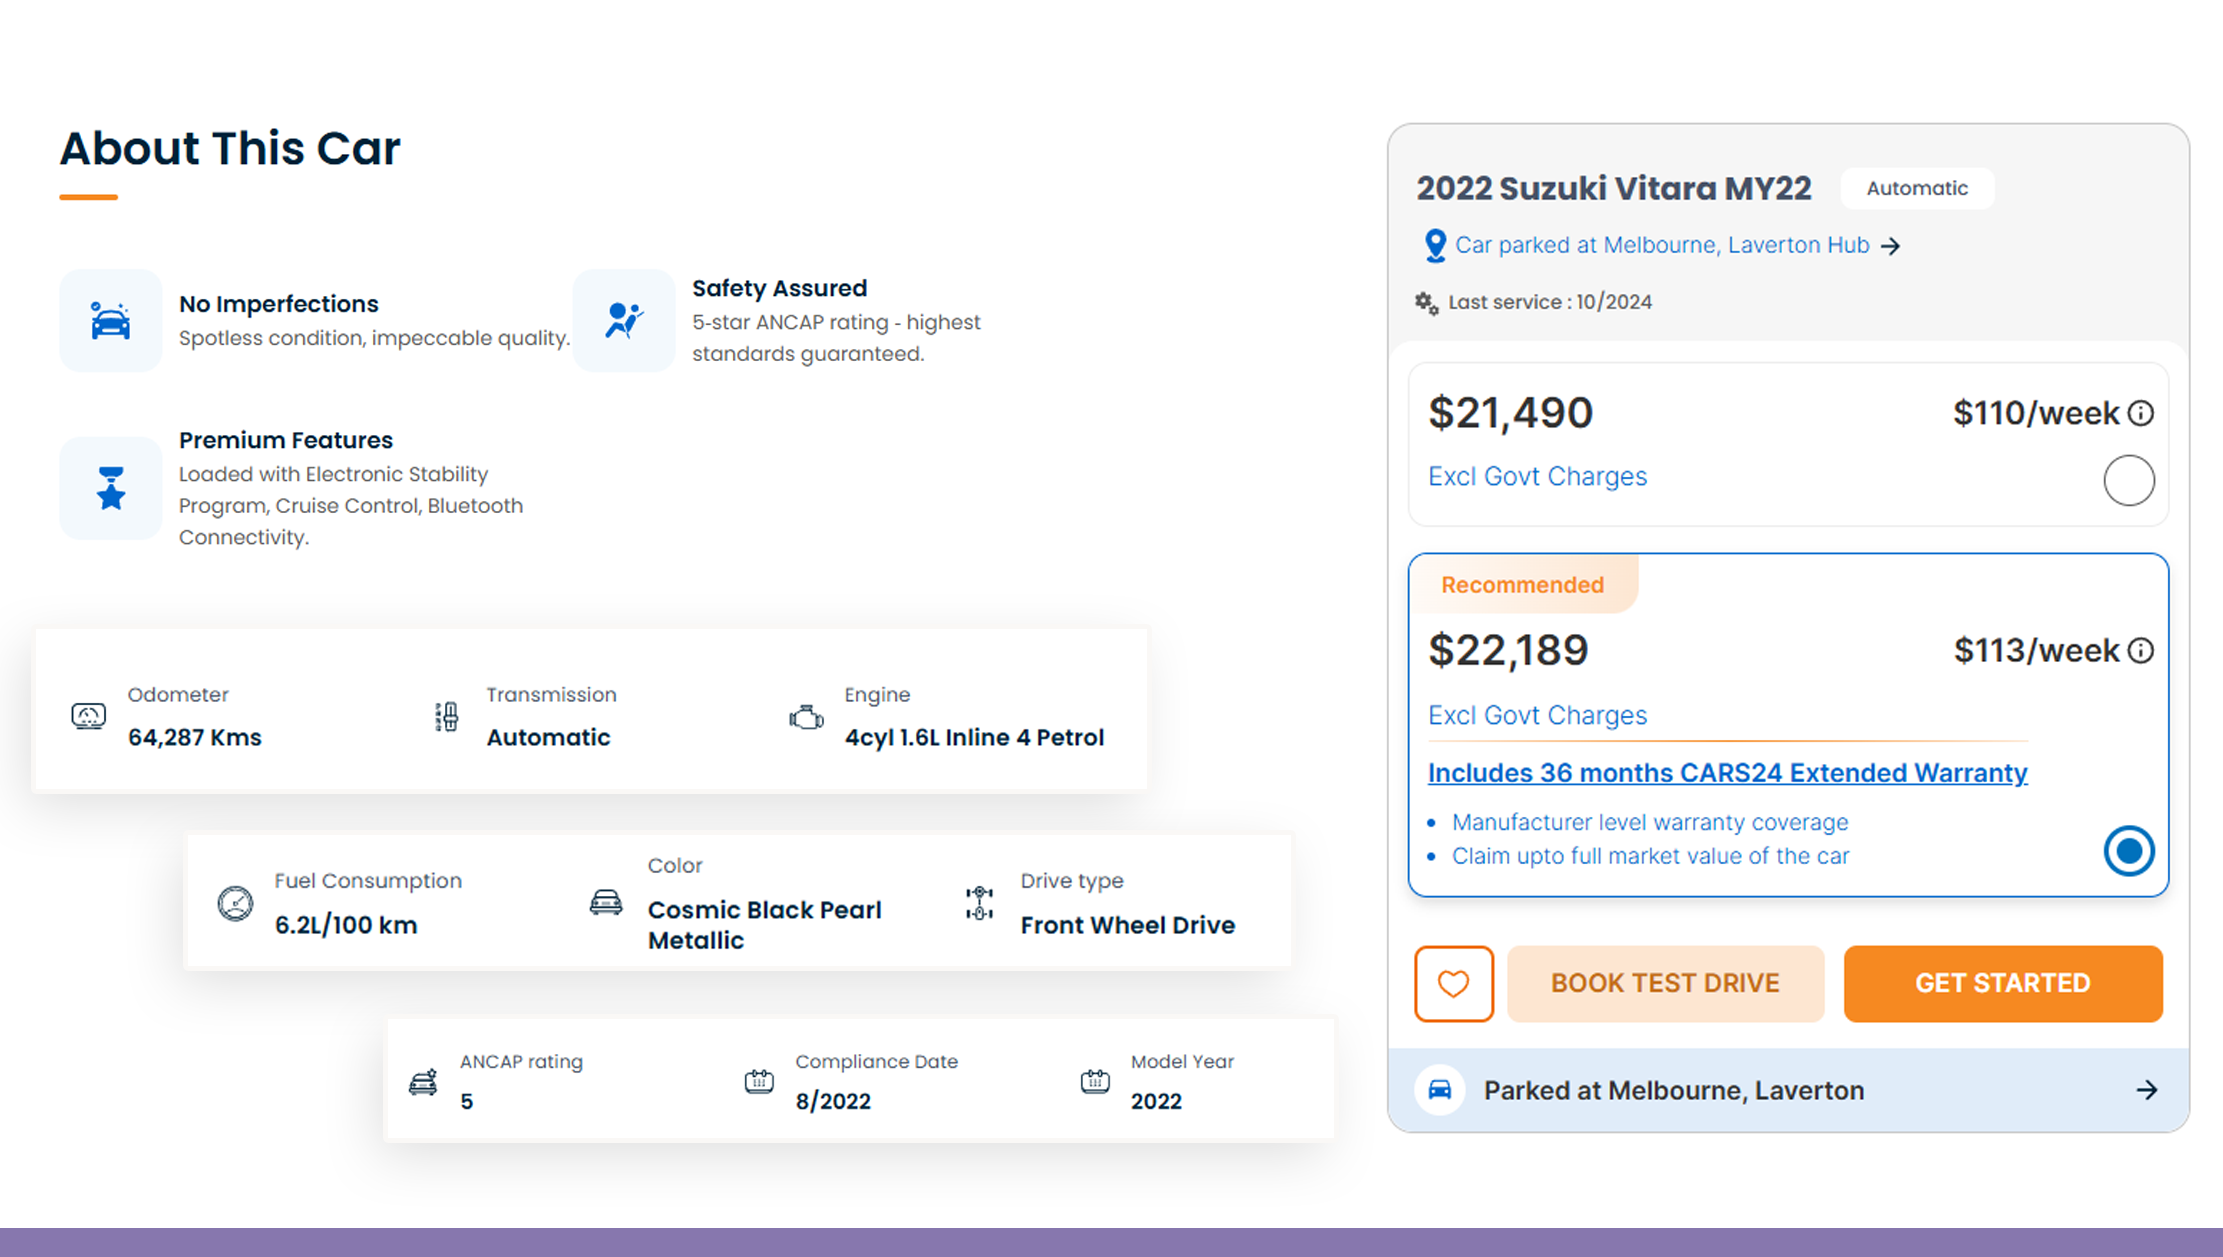Click the engine icon beside 4cyl 1.6L Petrol
2223x1257 pixels.
[x=806, y=716]
